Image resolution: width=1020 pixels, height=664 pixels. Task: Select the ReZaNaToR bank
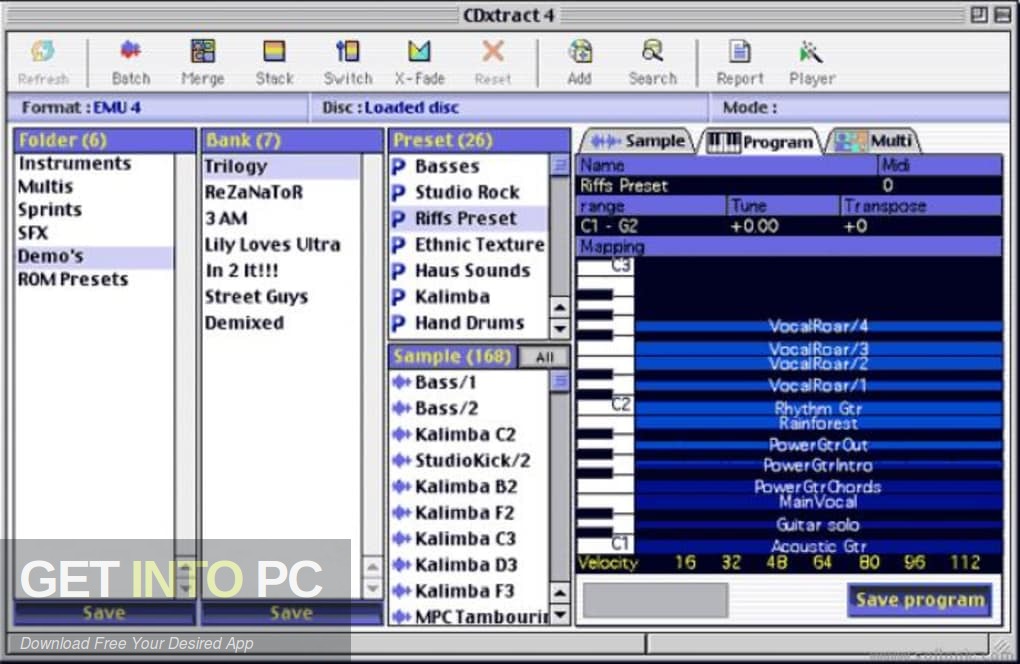coord(282,193)
